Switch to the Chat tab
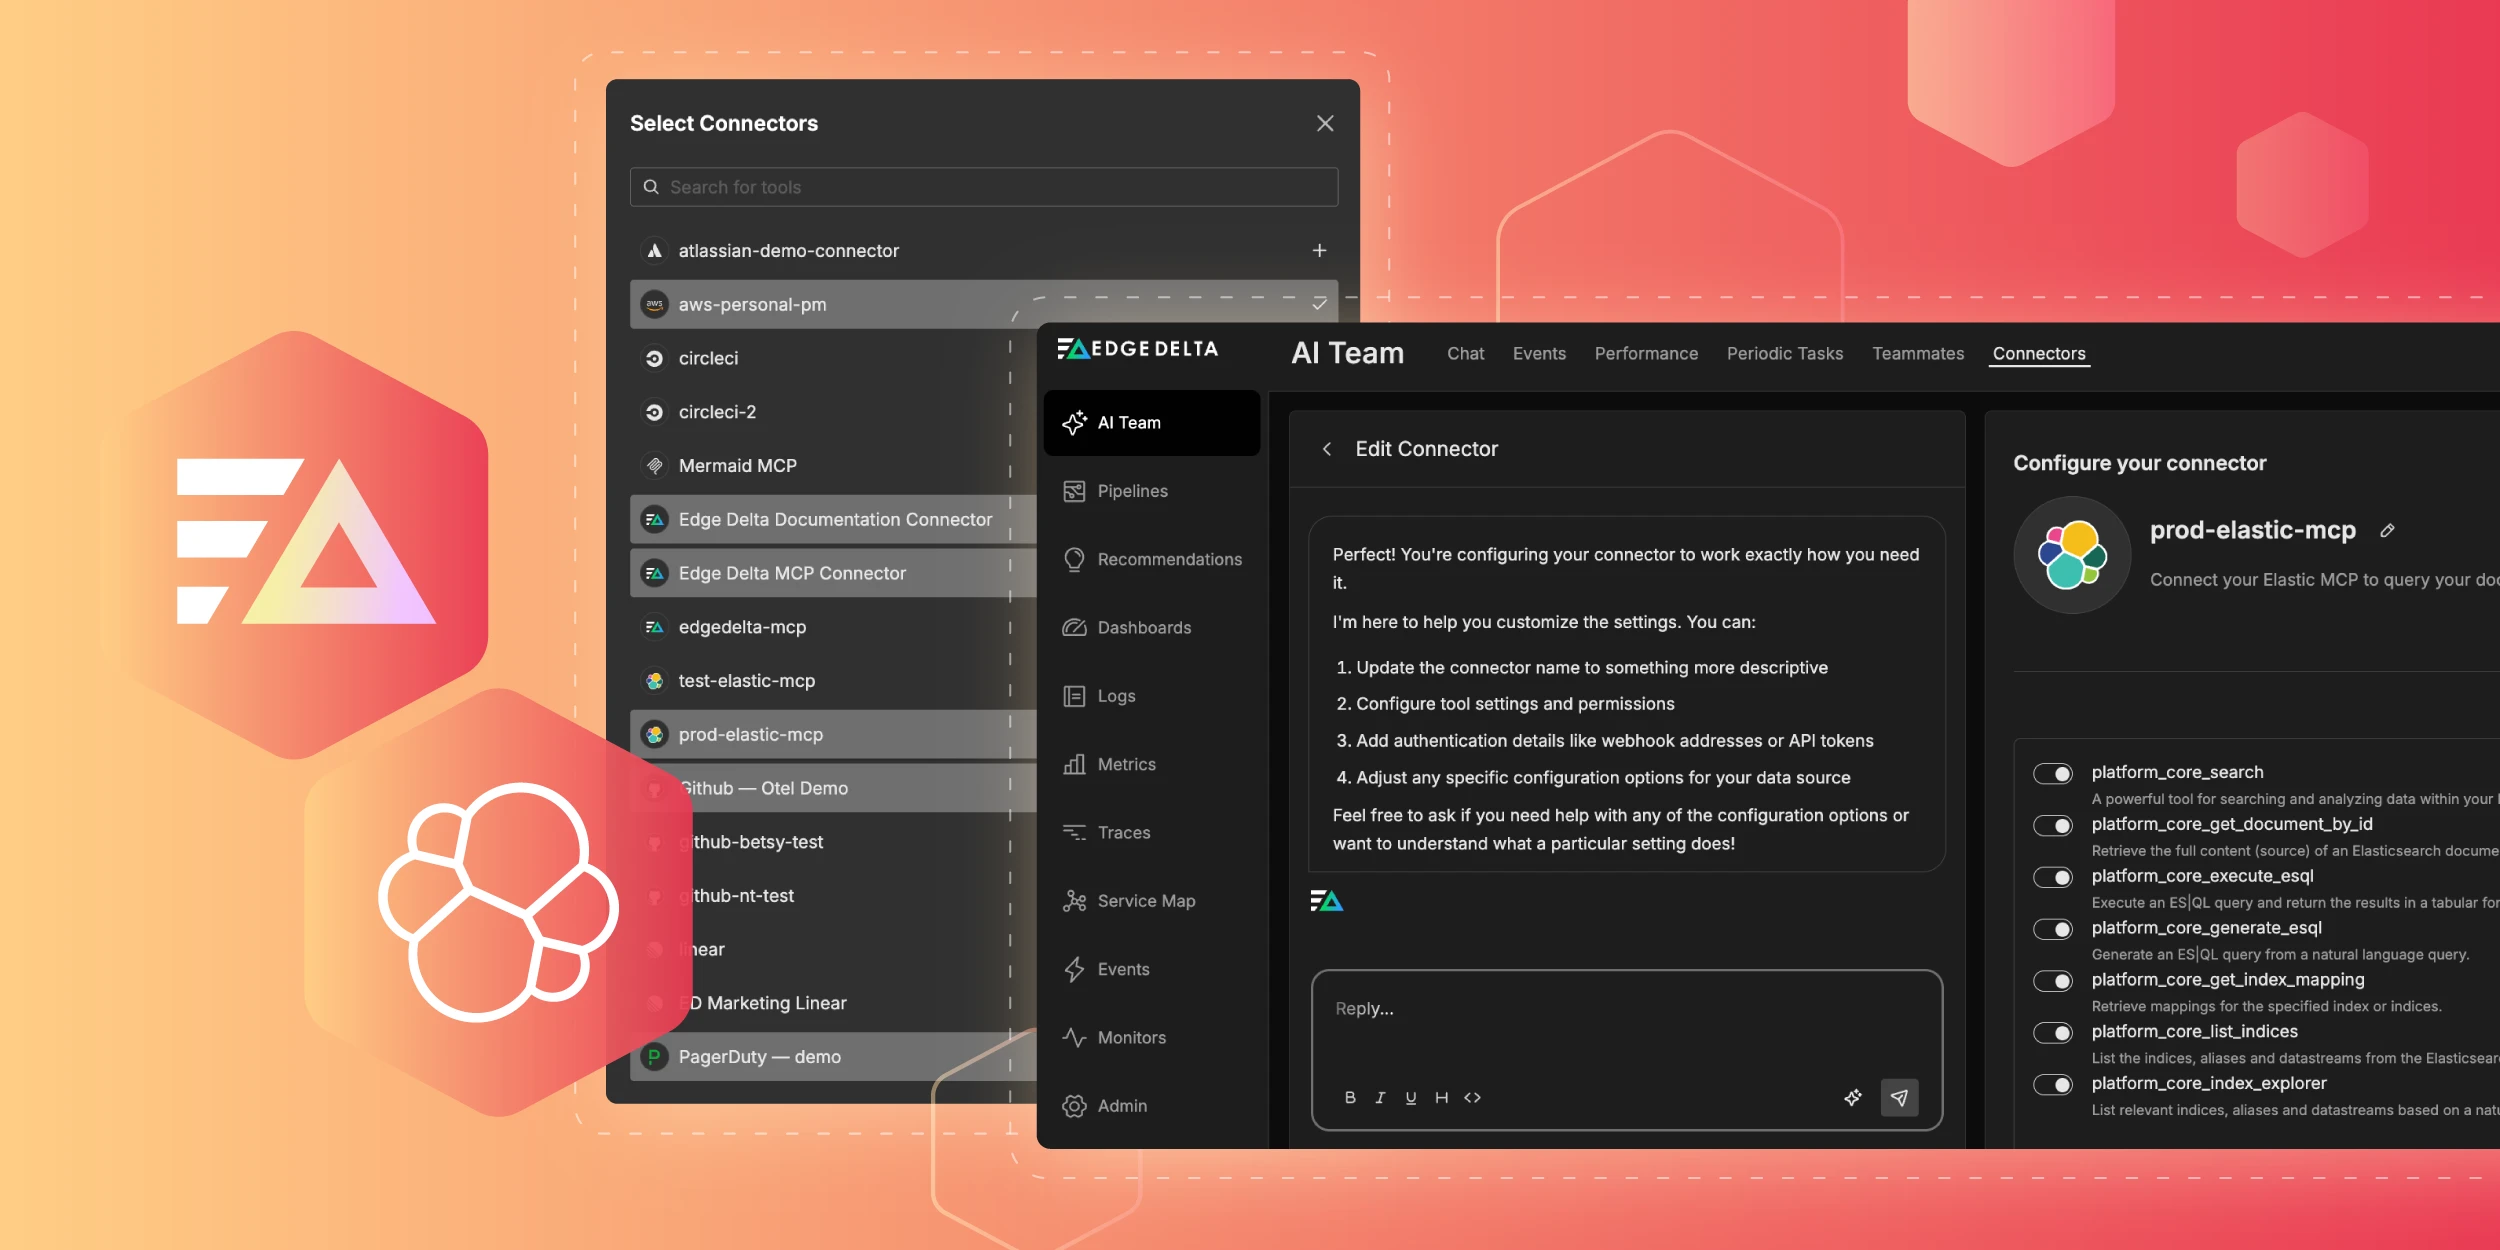The width and height of the screenshot is (2500, 1250). pos(1464,353)
